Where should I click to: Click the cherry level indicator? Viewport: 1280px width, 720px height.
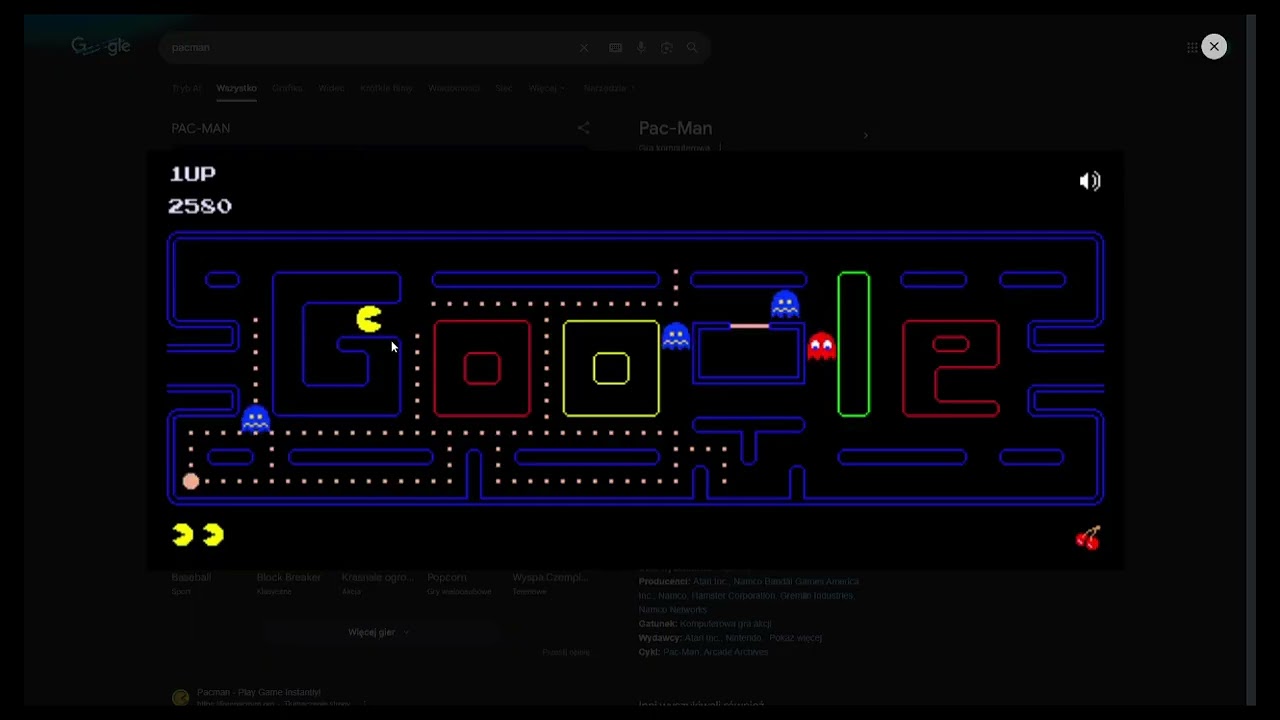click(x=1088, y=538)
